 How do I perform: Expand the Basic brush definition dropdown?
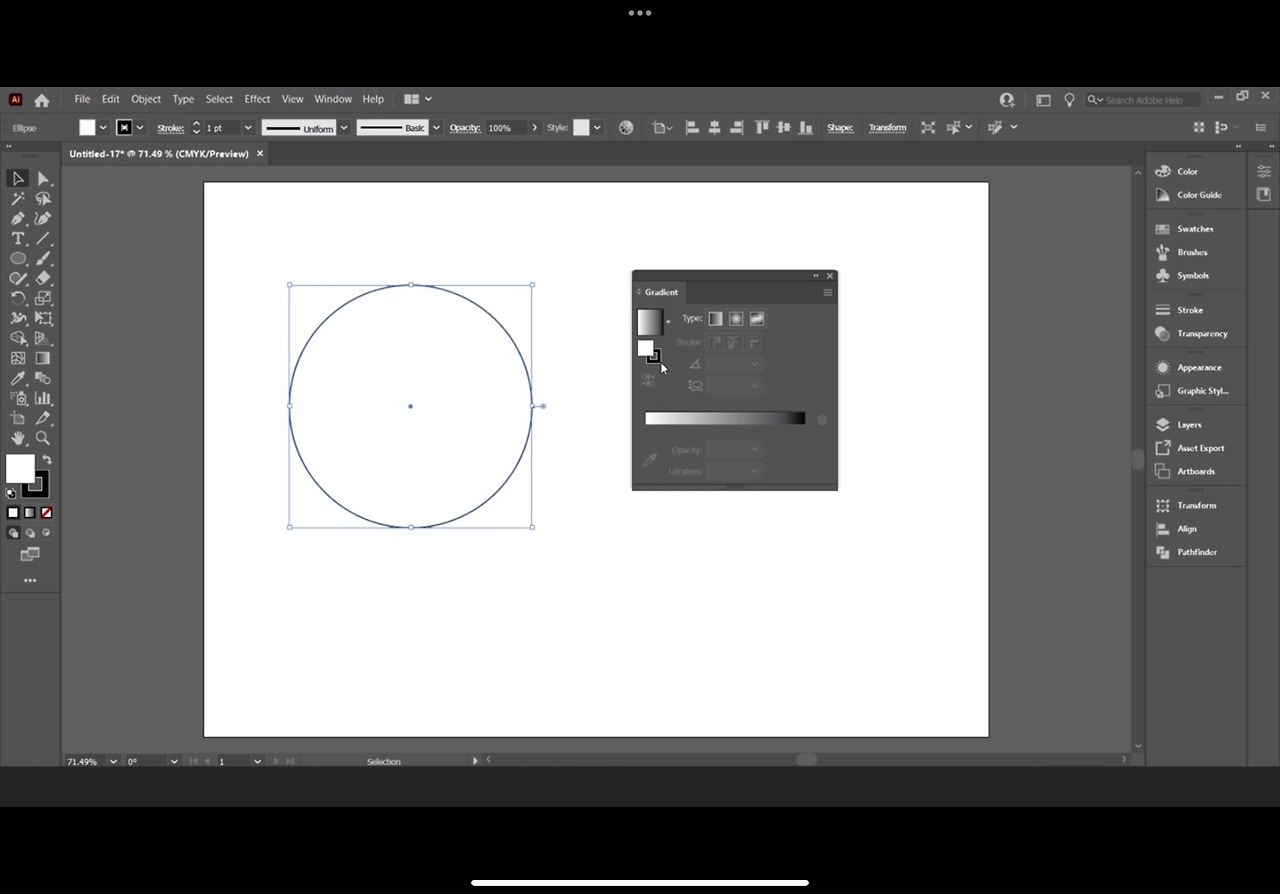pos(436,128)
